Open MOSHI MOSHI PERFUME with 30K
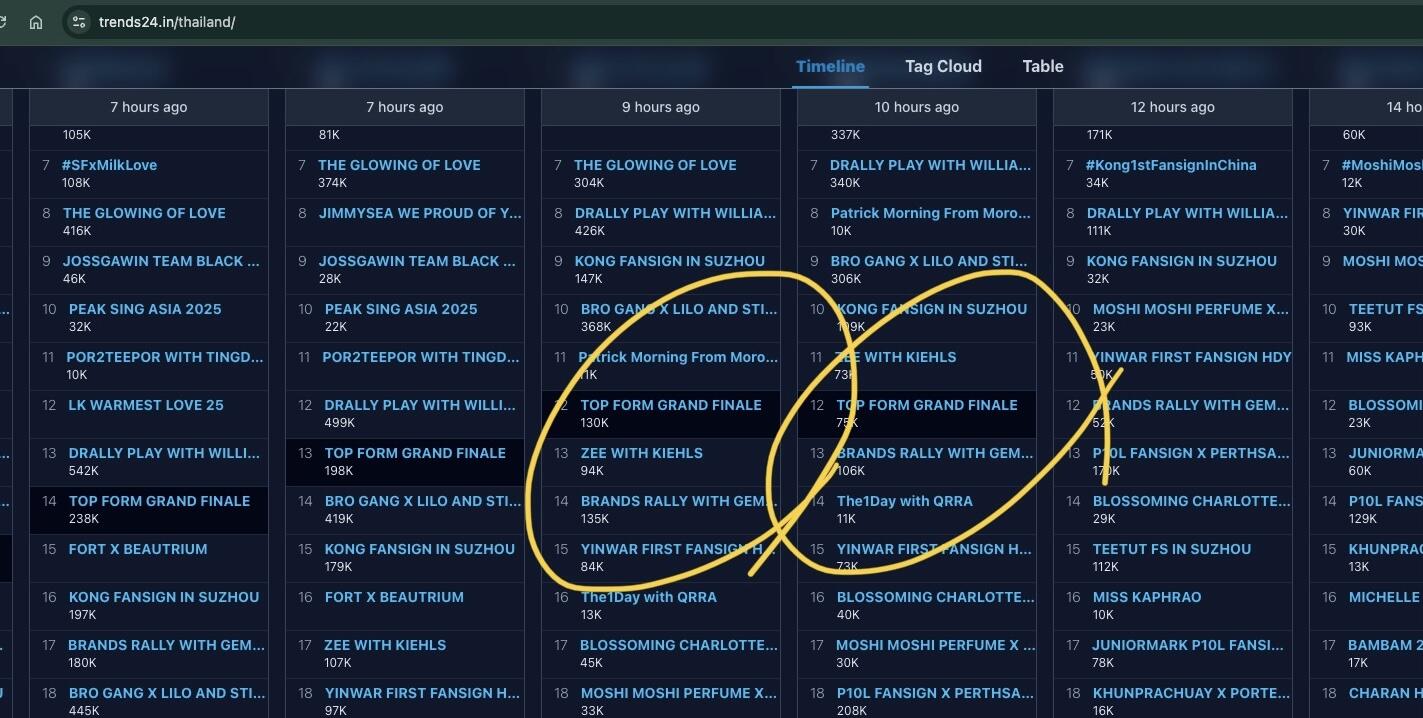1423x718 pixels. click(935, 645)
